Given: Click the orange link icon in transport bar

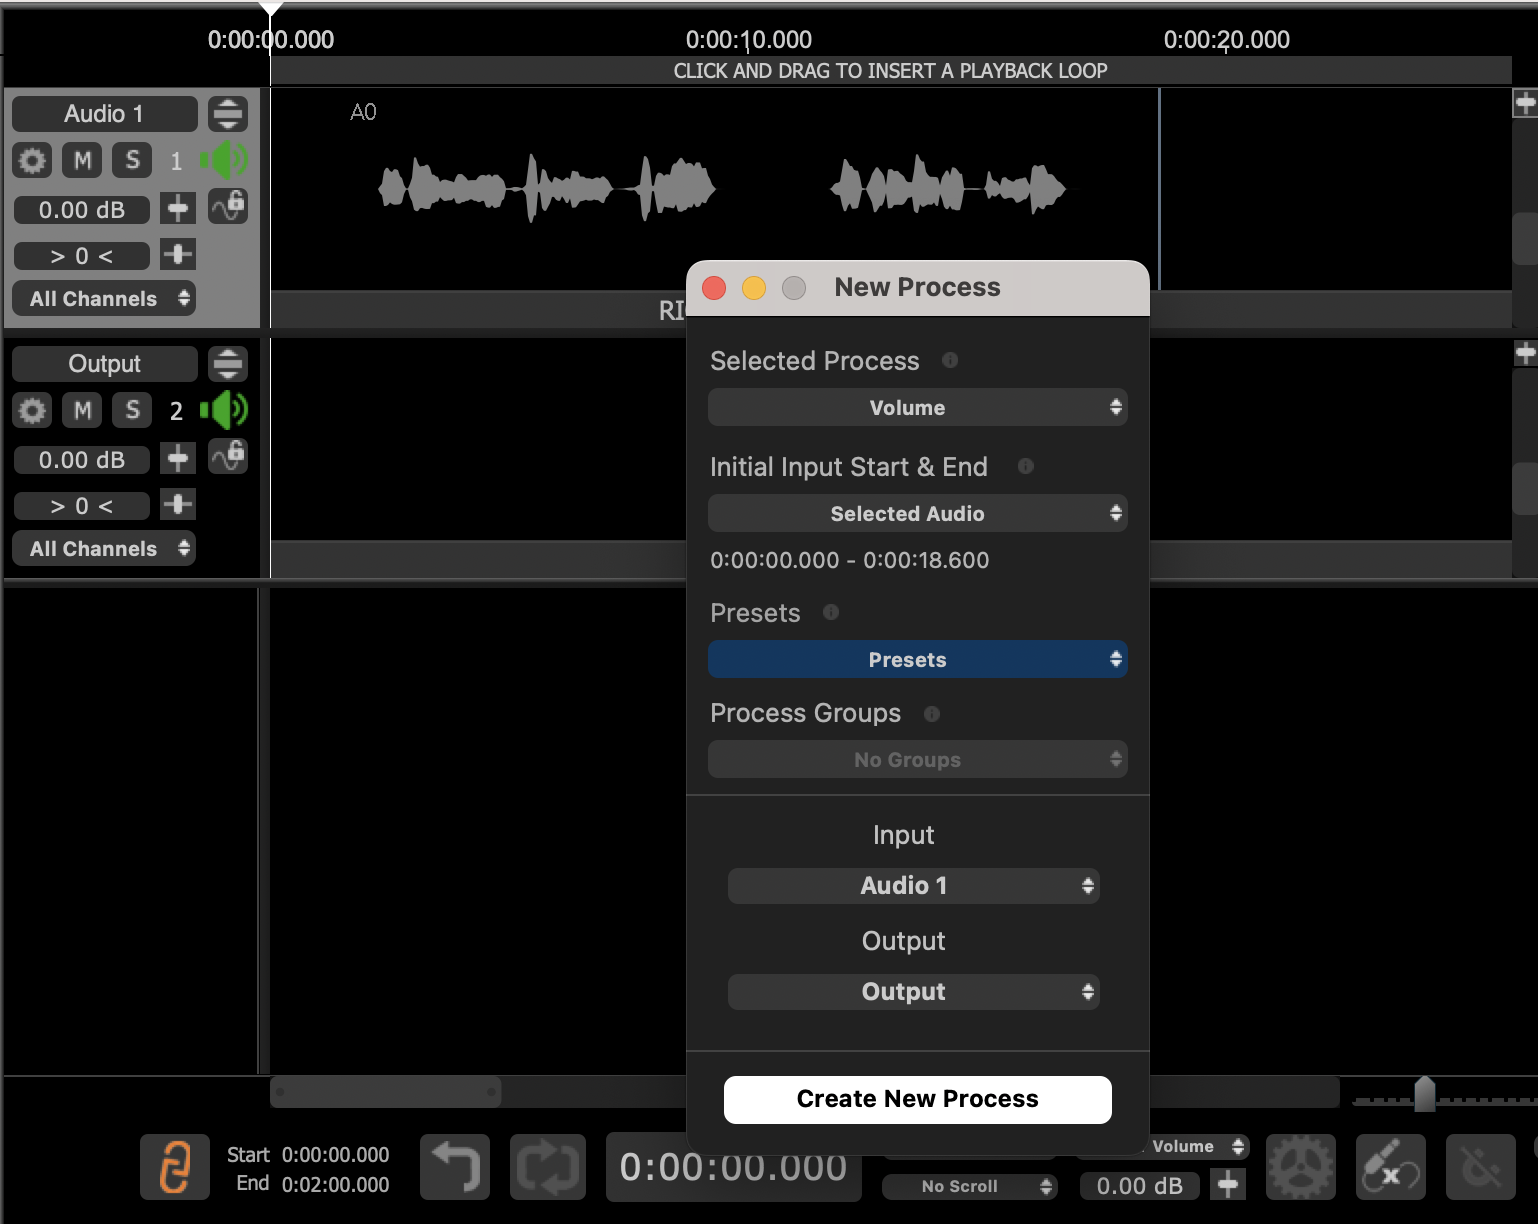Looking at the screenshot, I should pos(175,1167).
